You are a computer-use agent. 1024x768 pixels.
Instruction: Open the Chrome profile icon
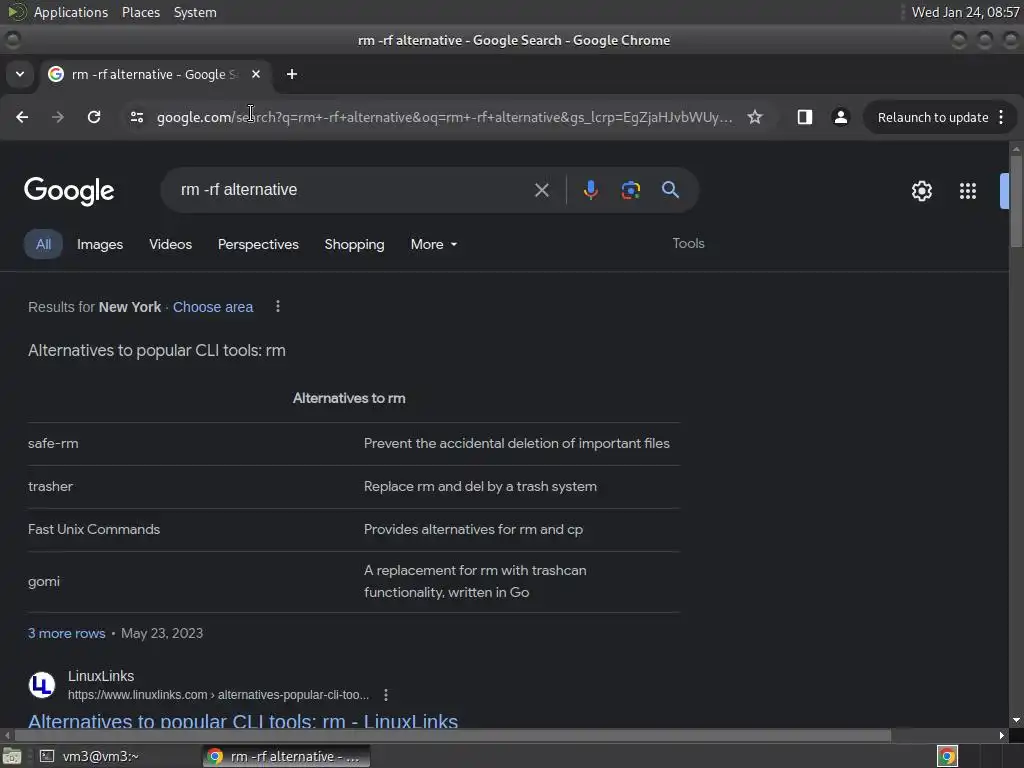coord(840,117)
